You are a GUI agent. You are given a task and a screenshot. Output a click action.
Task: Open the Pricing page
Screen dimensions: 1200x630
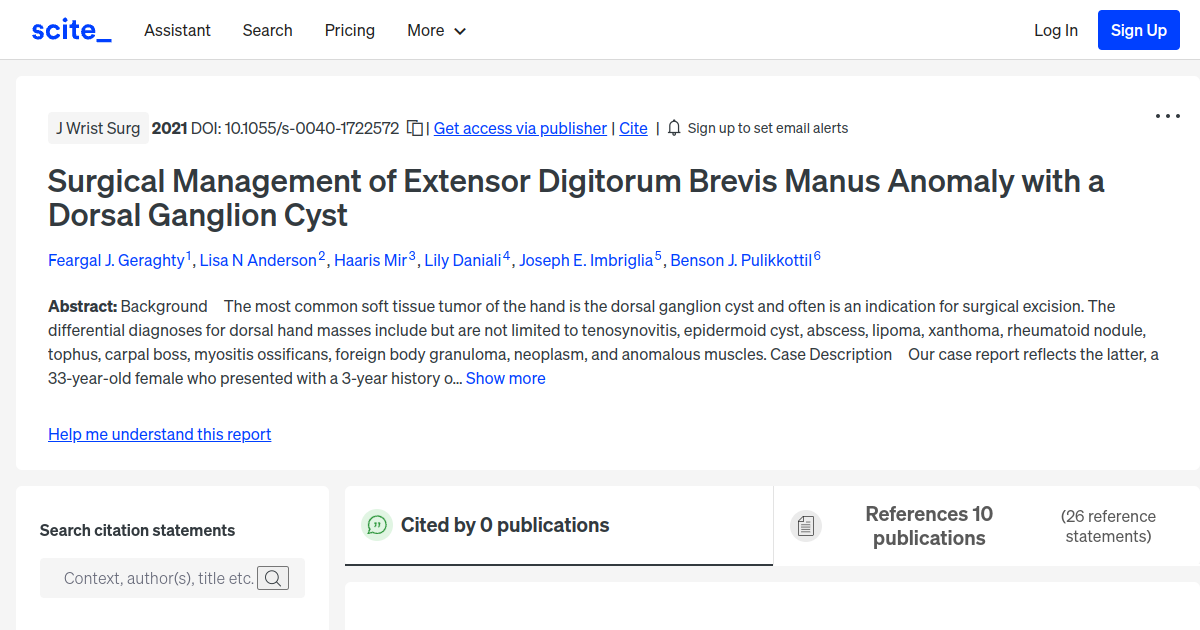point(349,30)
